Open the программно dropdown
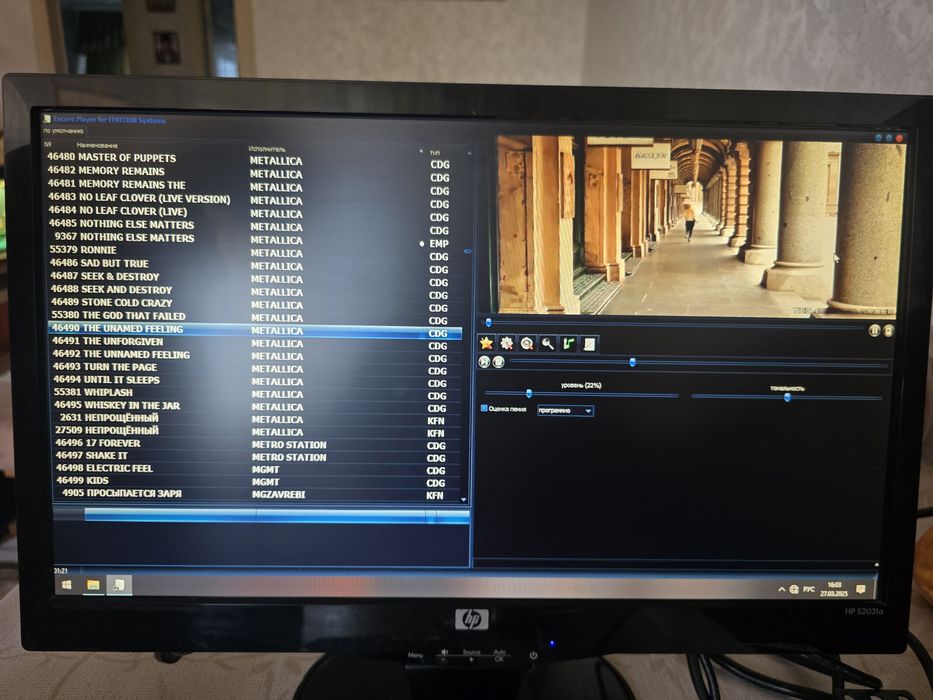This screenshot has width=933, height=700. pos(565,411)
